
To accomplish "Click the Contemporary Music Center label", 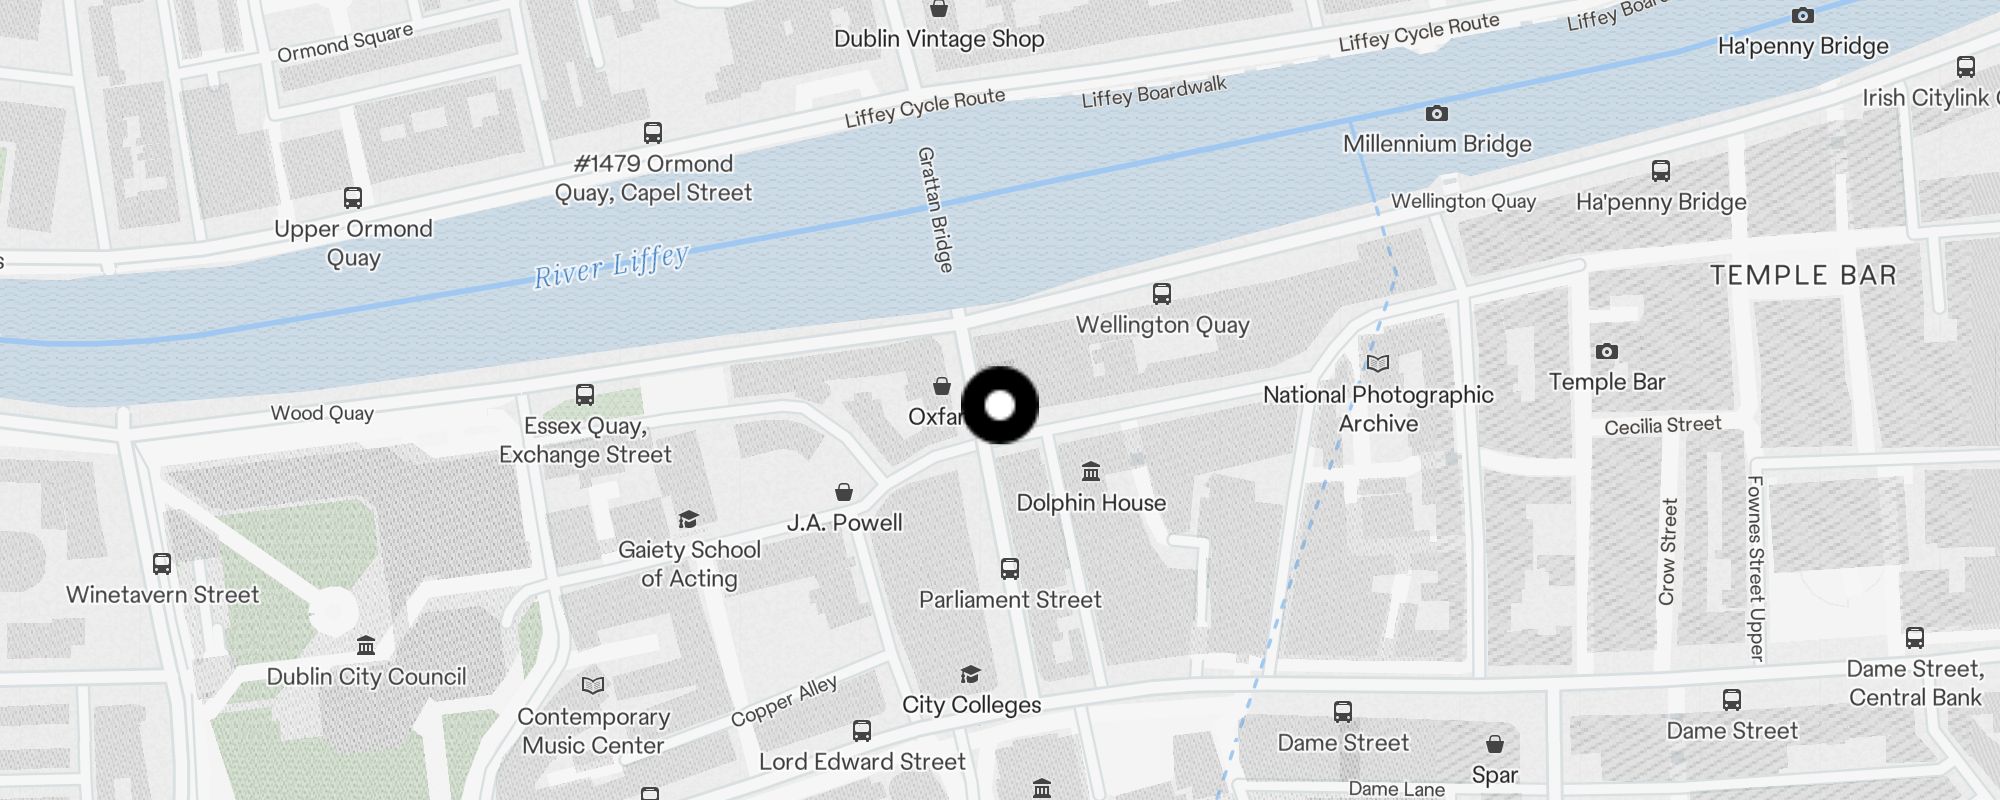I will pyautogui.click(x=593, y=731).
